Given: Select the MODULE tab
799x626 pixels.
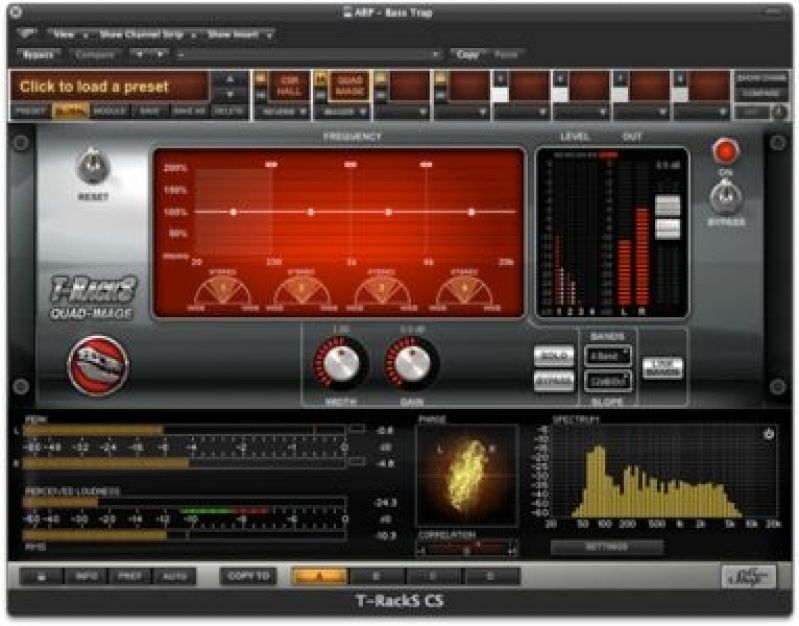Looking at the screenshot, I should coord(110,111).
